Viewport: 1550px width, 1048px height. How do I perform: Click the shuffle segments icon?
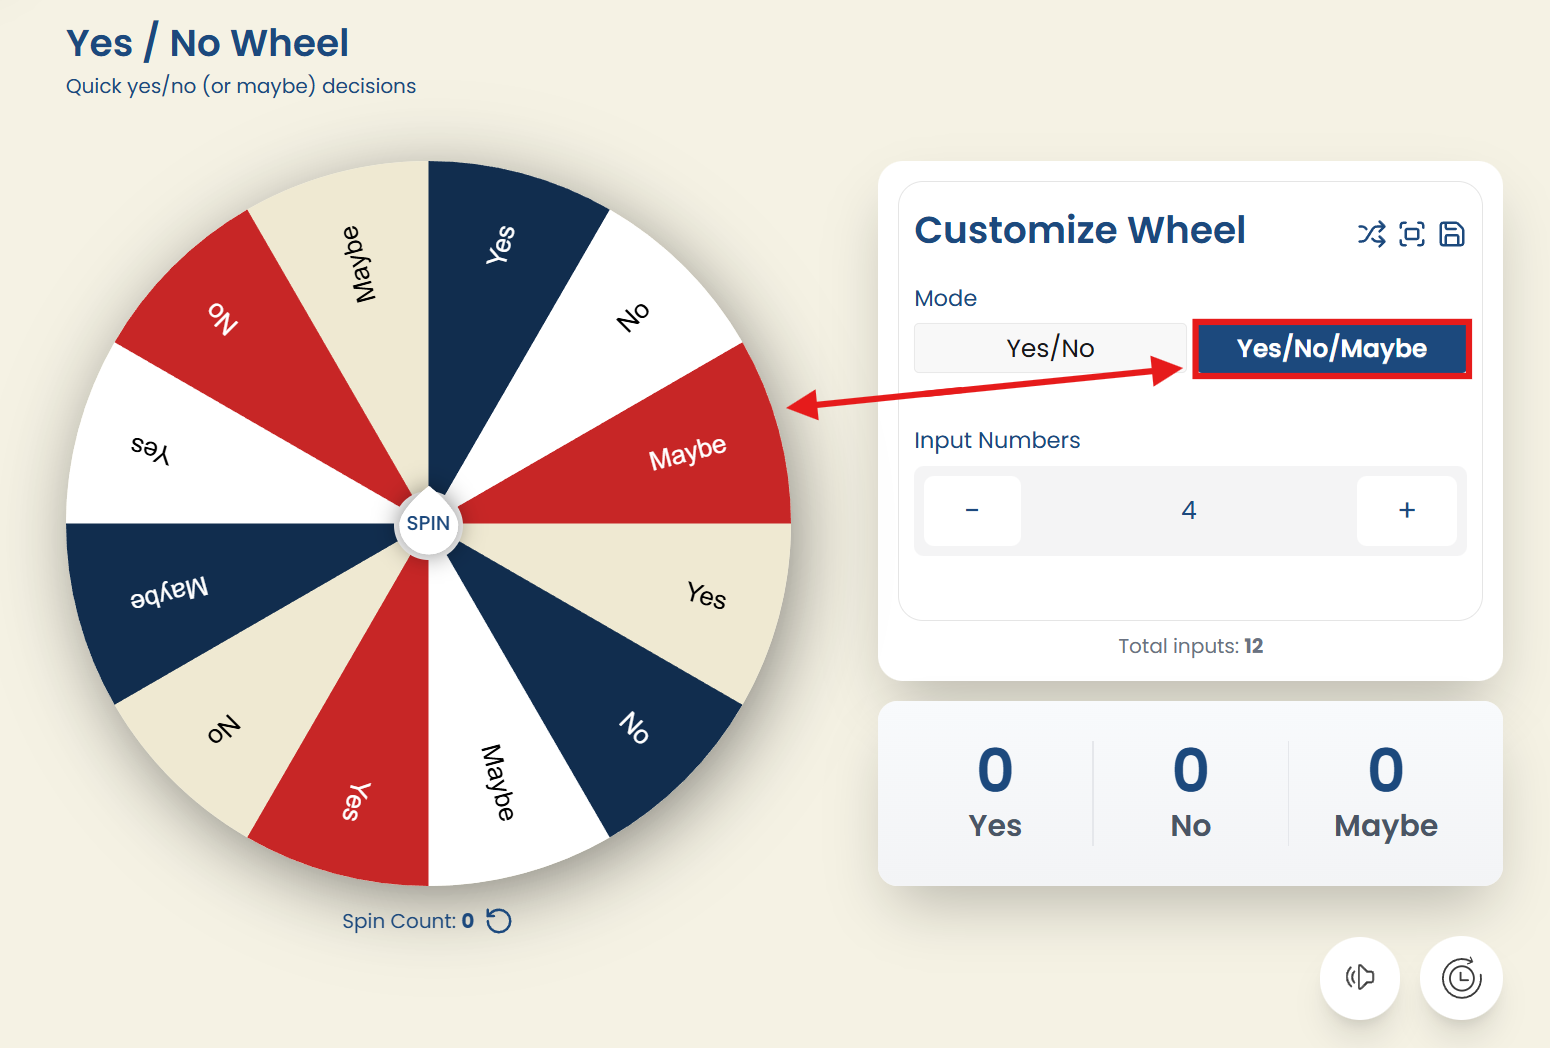1370,233
